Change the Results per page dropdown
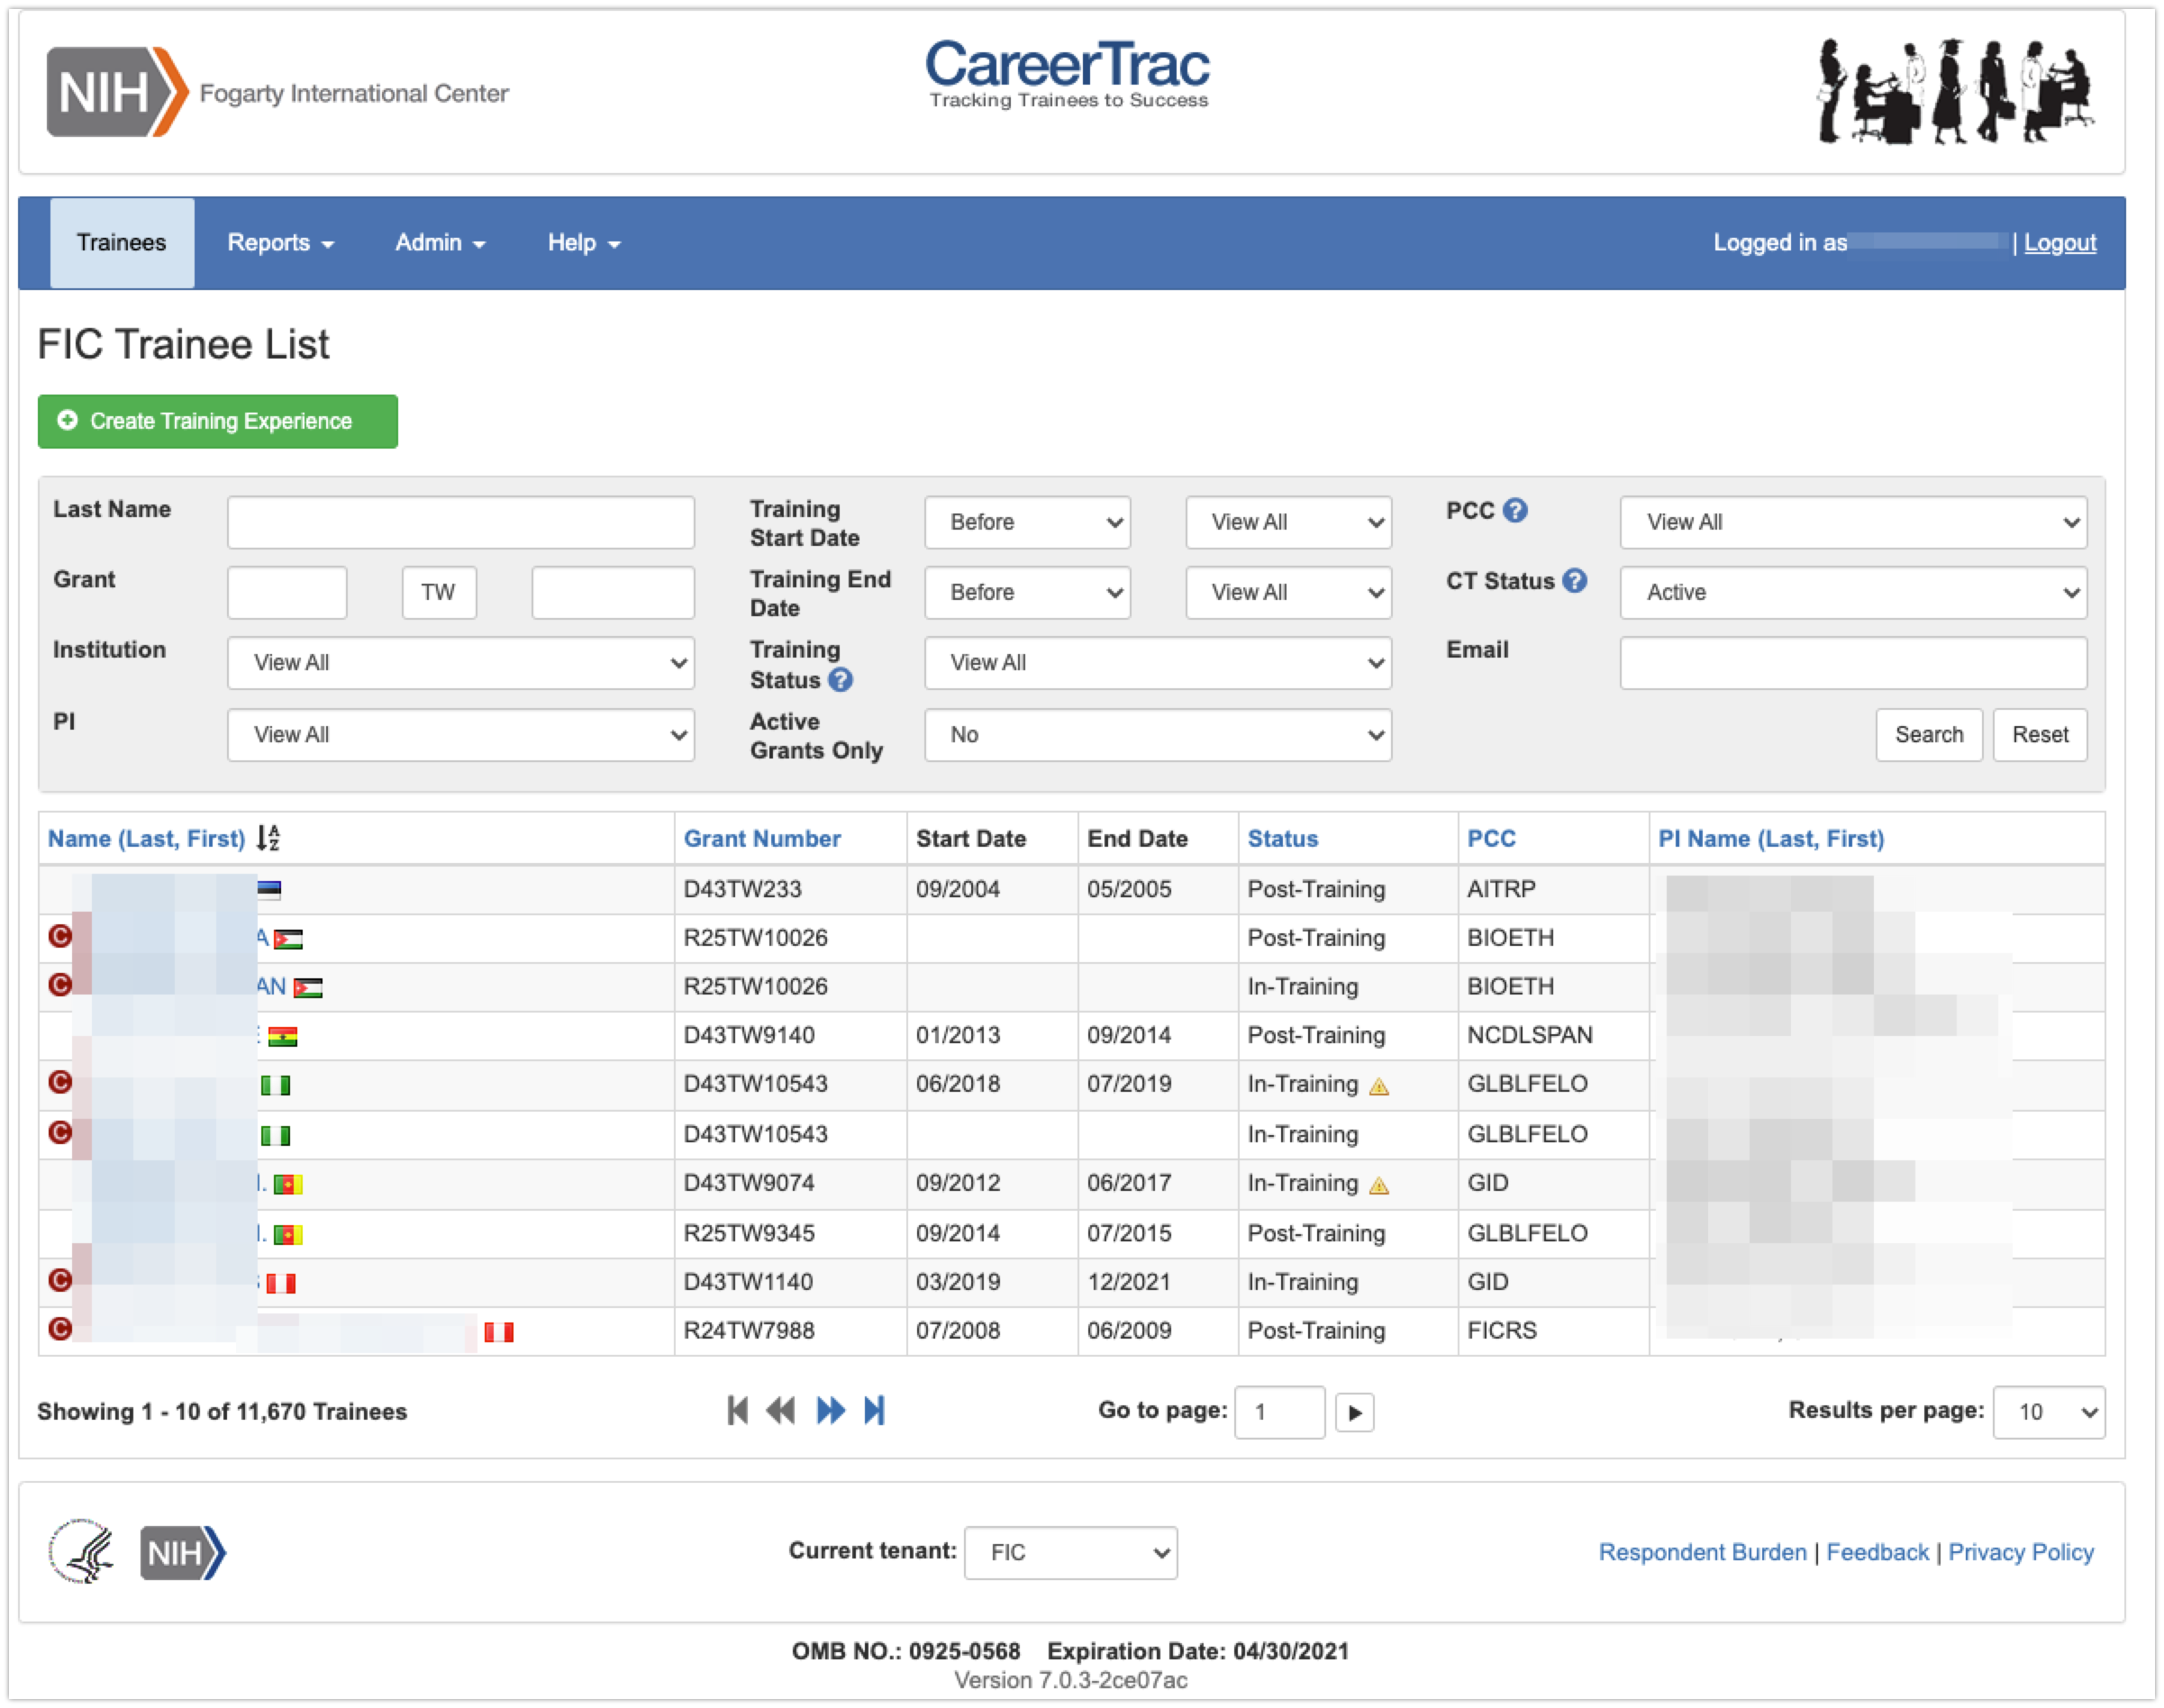The height and width of the screenshot is (1708, 2164). click(2048, 1412)
